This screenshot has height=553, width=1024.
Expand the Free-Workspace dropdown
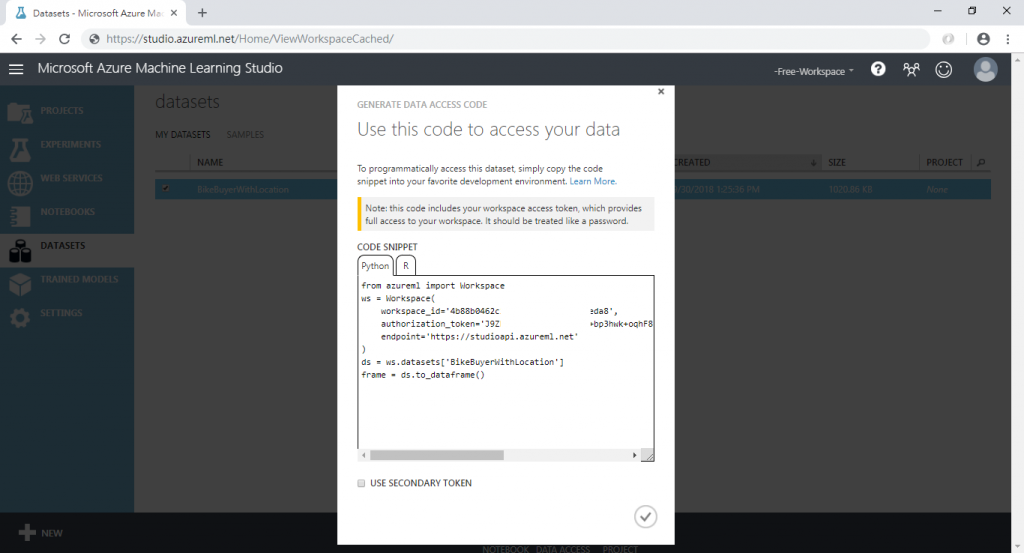click(x=814, y=71)
